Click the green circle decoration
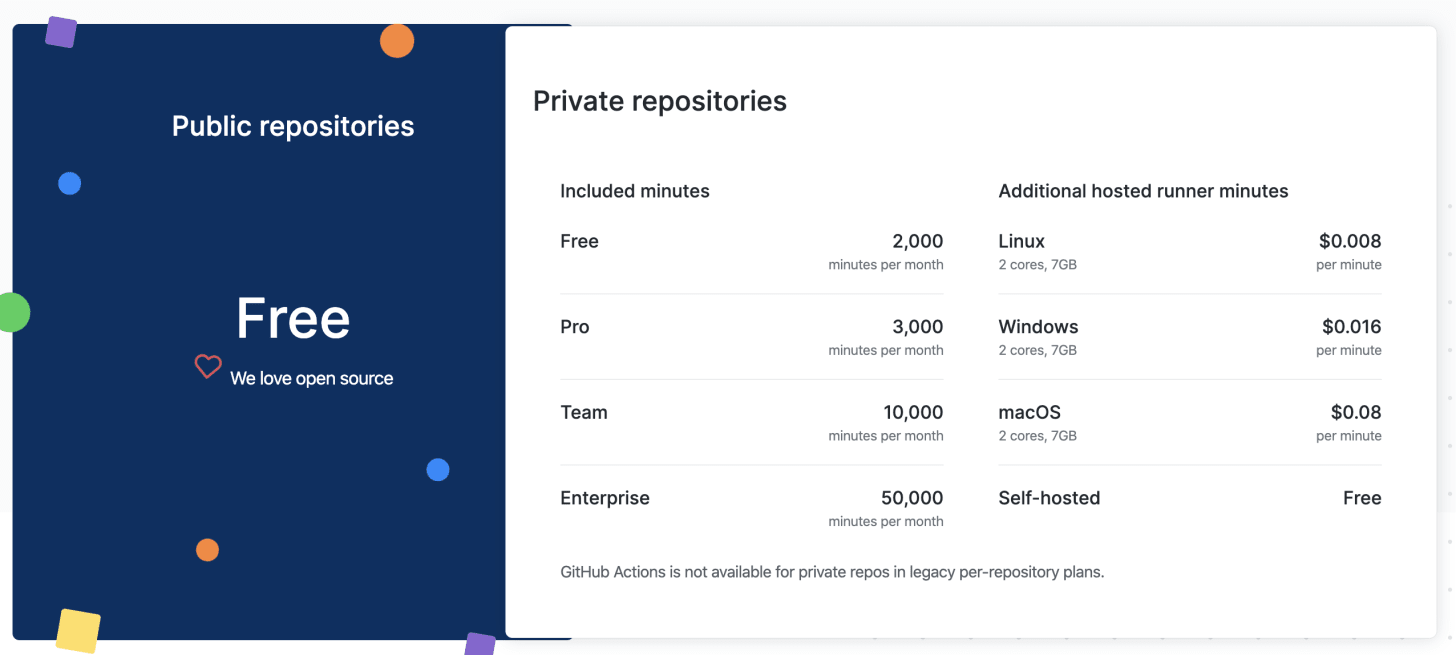1456x655 pixels. [x=12, y=313]
